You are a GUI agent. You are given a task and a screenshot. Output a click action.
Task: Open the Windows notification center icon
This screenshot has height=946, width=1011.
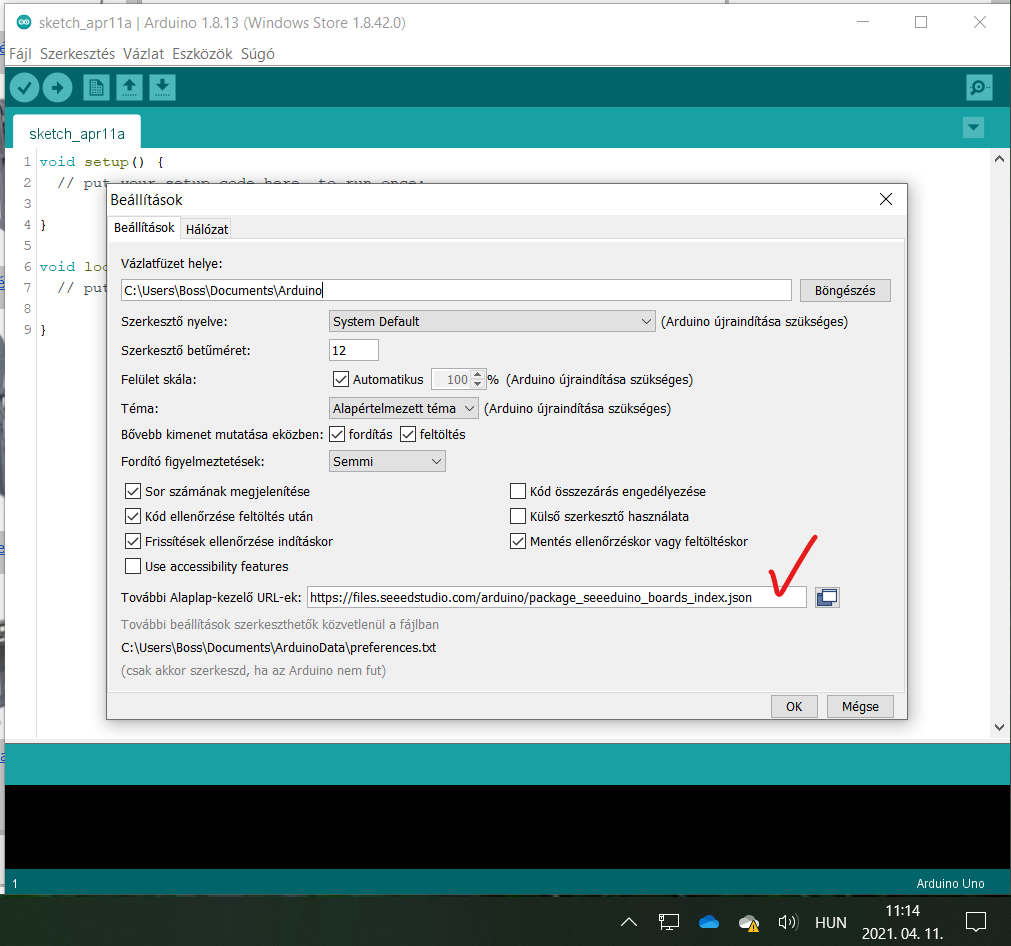coord(976,922)
